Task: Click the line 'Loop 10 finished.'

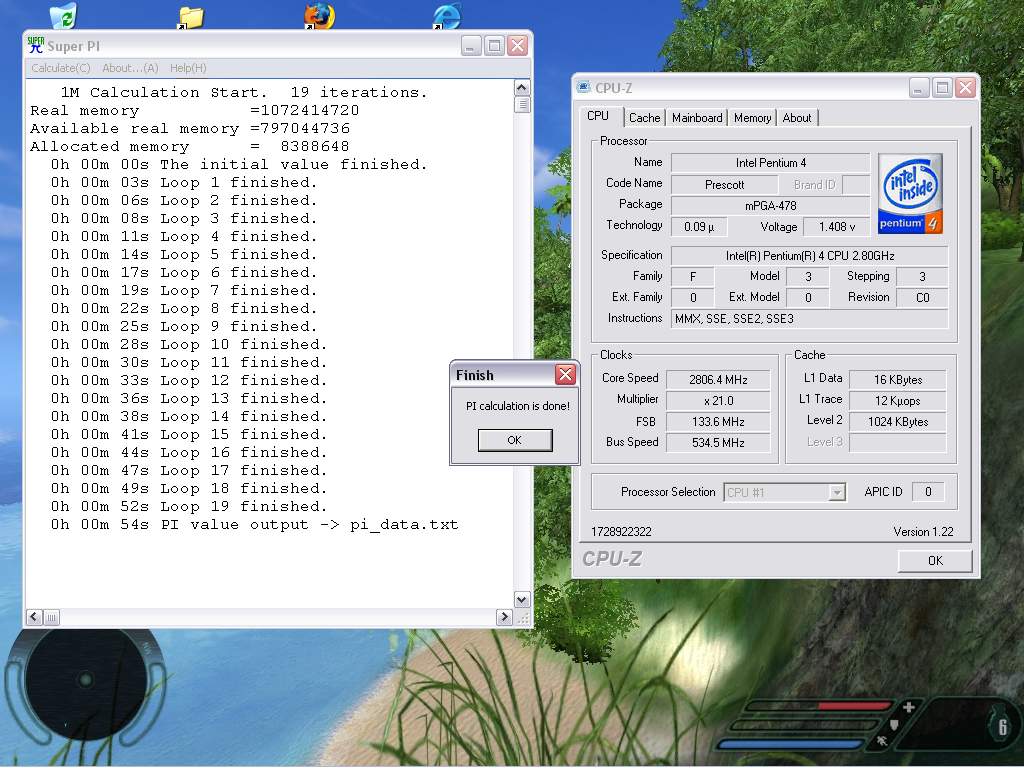Action: click(x=189, y=345)
